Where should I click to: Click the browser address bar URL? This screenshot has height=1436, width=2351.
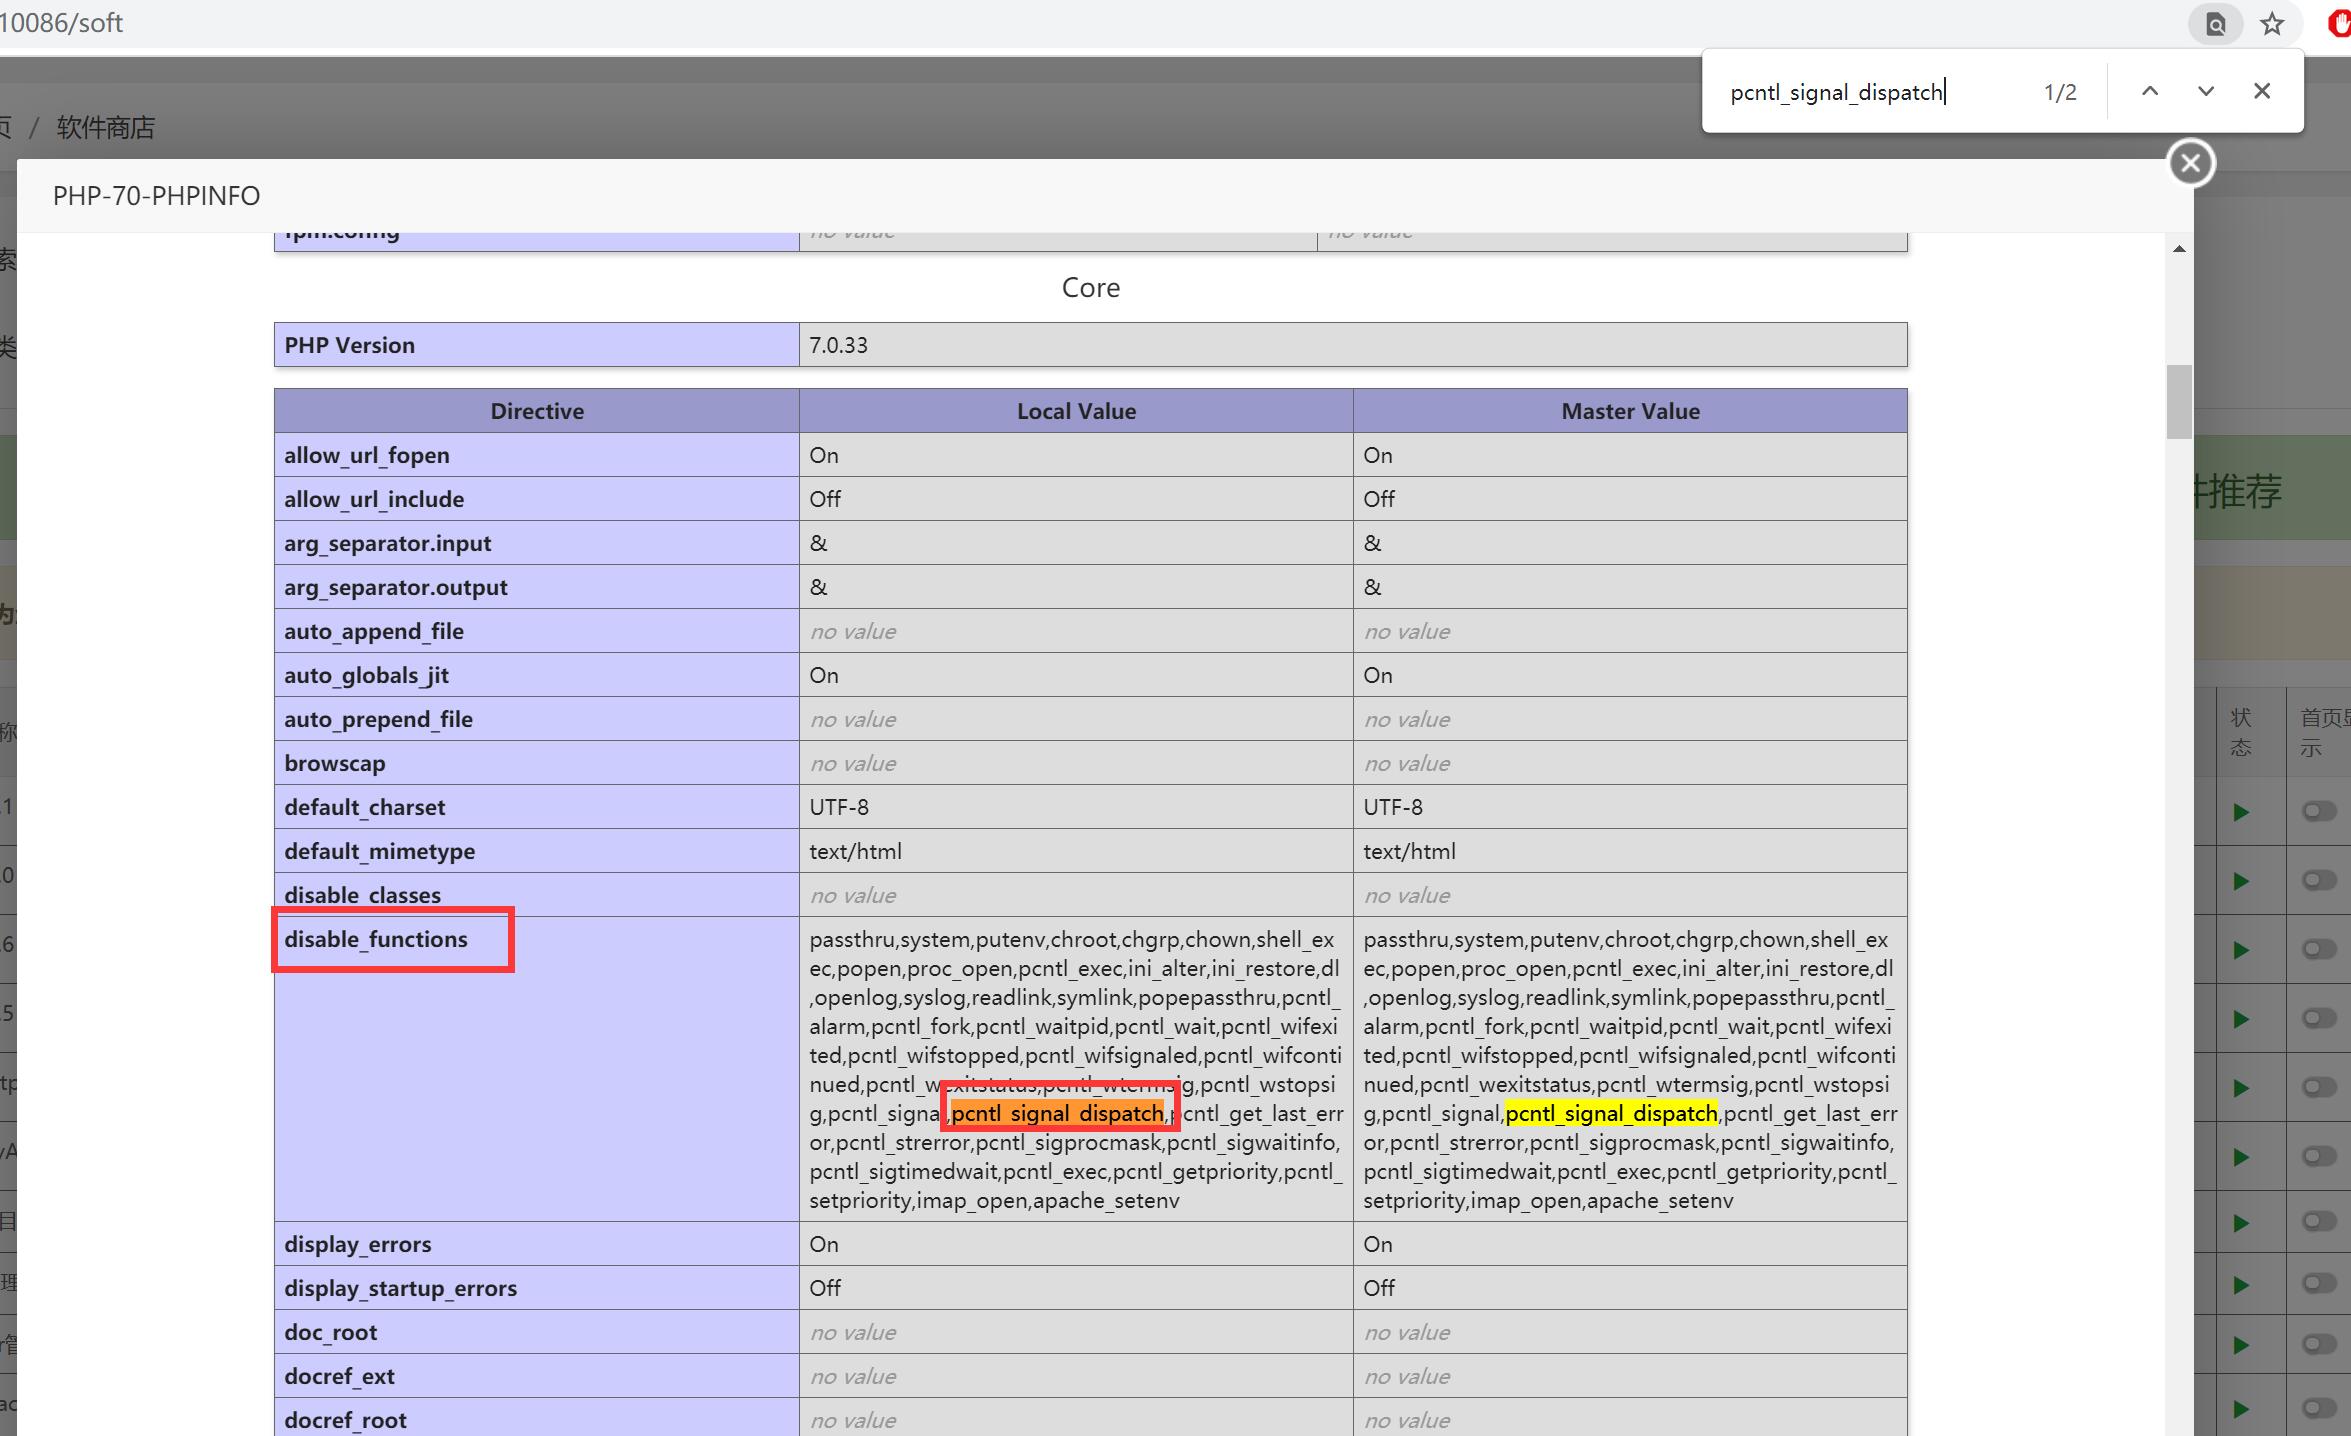point(60,23)
